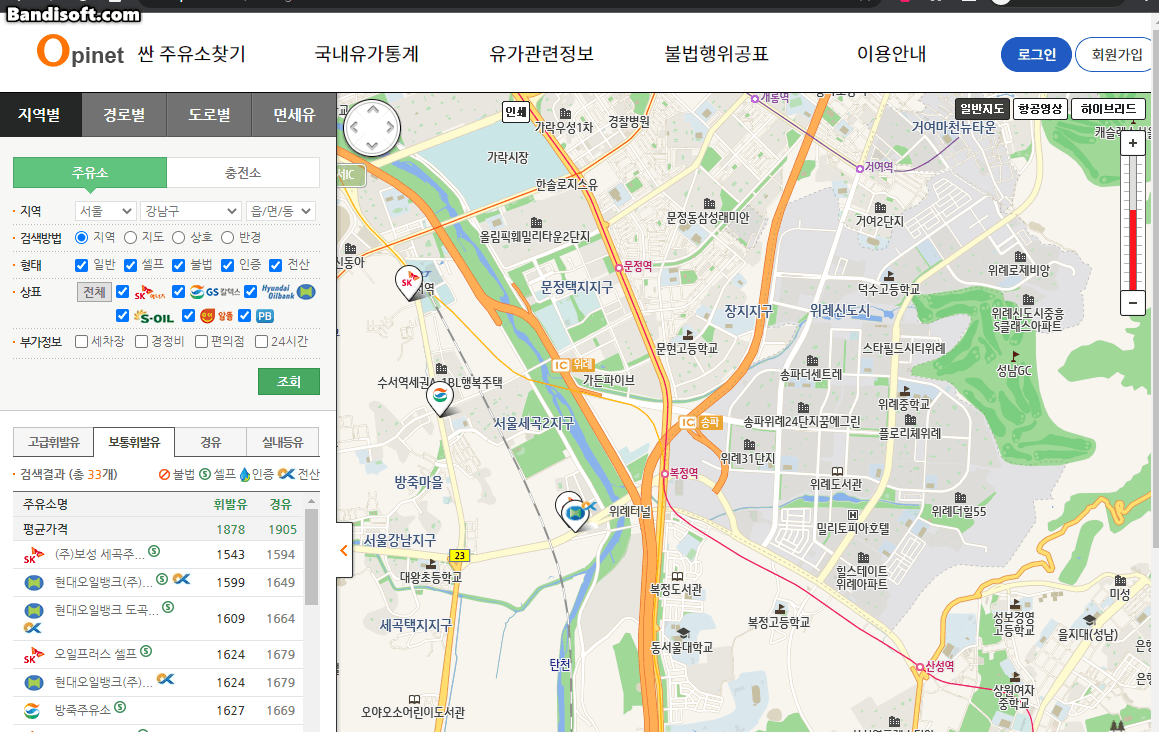Open the 서울 city dropdown
1159x732 pixels.
pyautogui.click(x=105, y=211)
